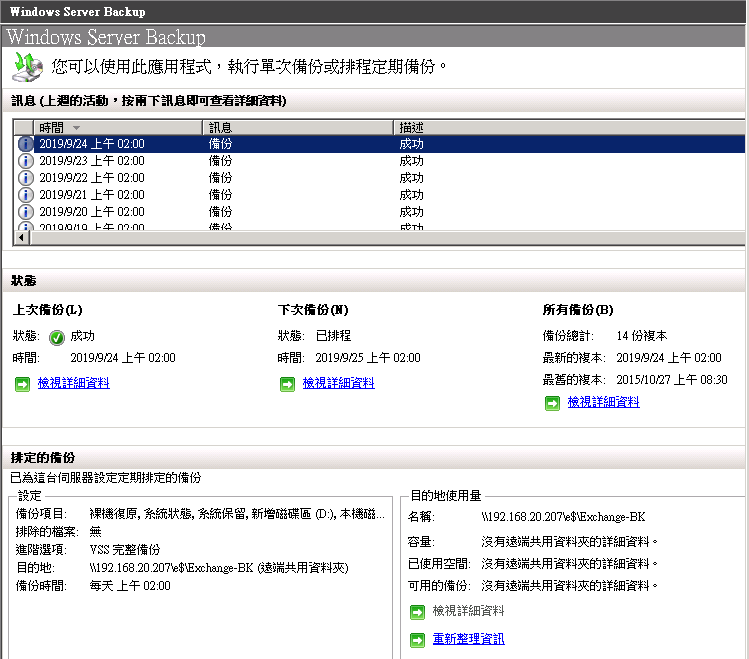749x659 pixels.
Task: Select the 2019/9/21 上午 02:00 row
Action: pos(379,195)
